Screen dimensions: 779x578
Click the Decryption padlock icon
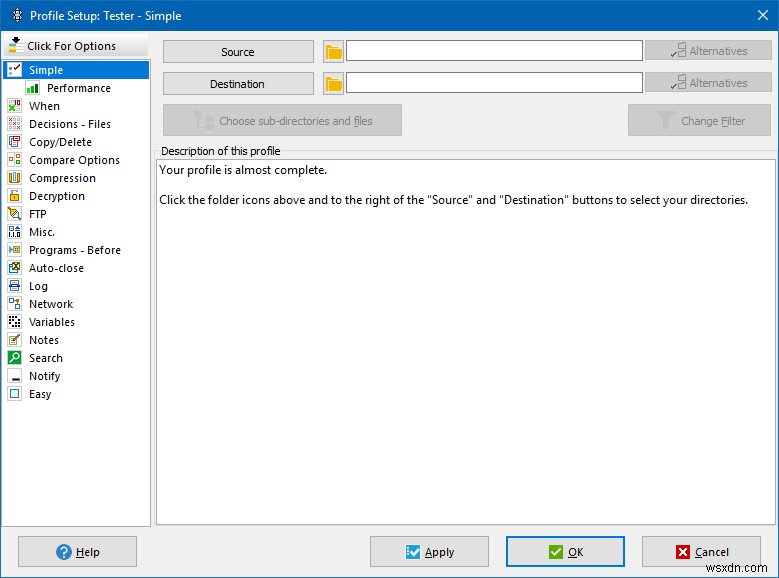14,196
